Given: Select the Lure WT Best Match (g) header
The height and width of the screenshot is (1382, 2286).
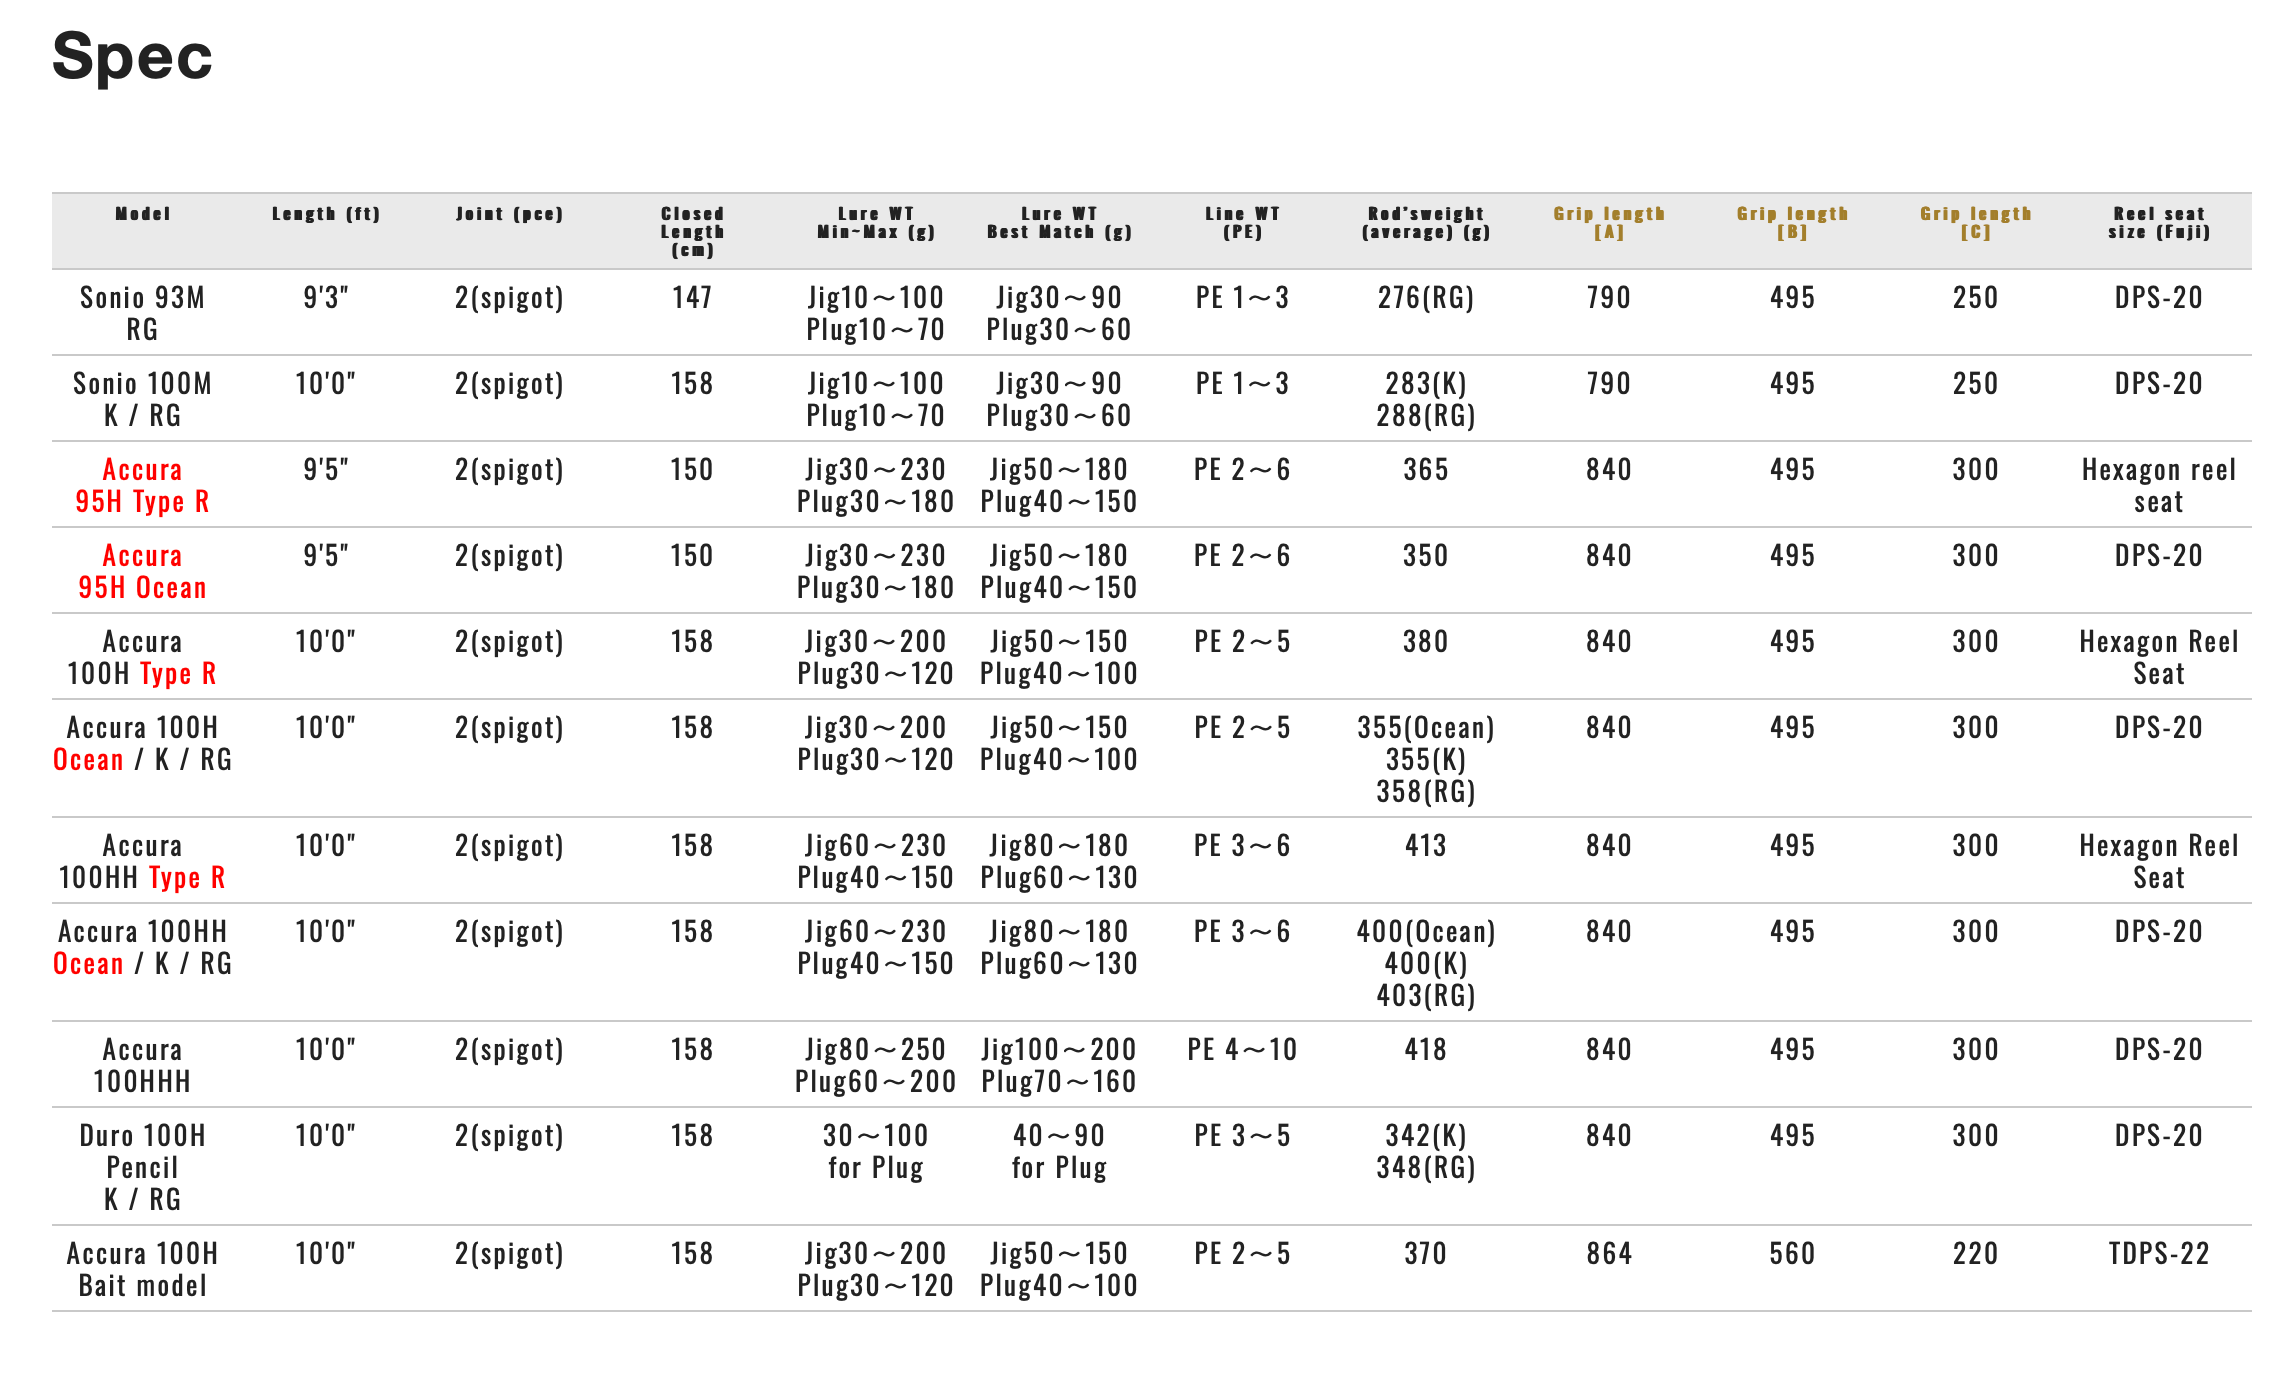Looking at the screenshot, I should [x=1059, y=223].
